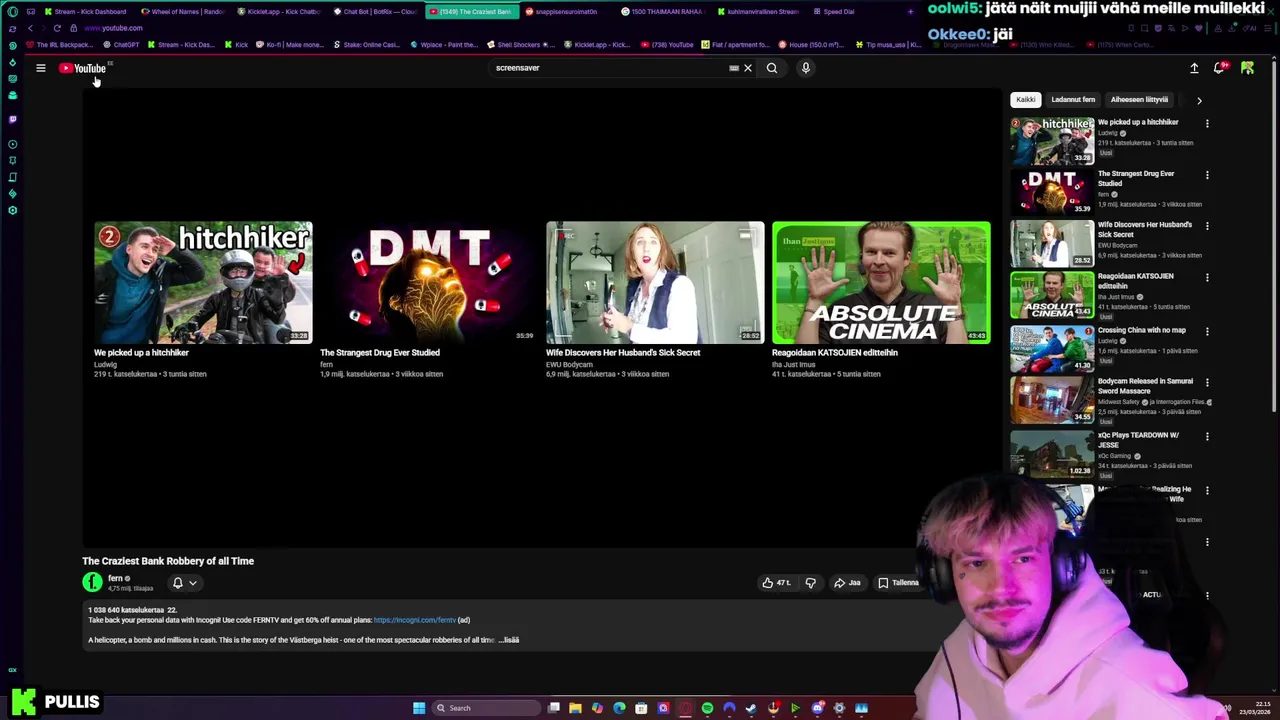Open YouTube notifications bell
The width and height of the screenshot is (1280, 720).
pos(1219,68)
